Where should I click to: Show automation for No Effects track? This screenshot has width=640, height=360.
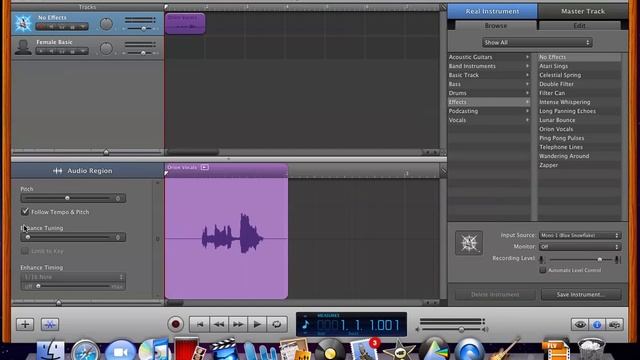(83, 27)
